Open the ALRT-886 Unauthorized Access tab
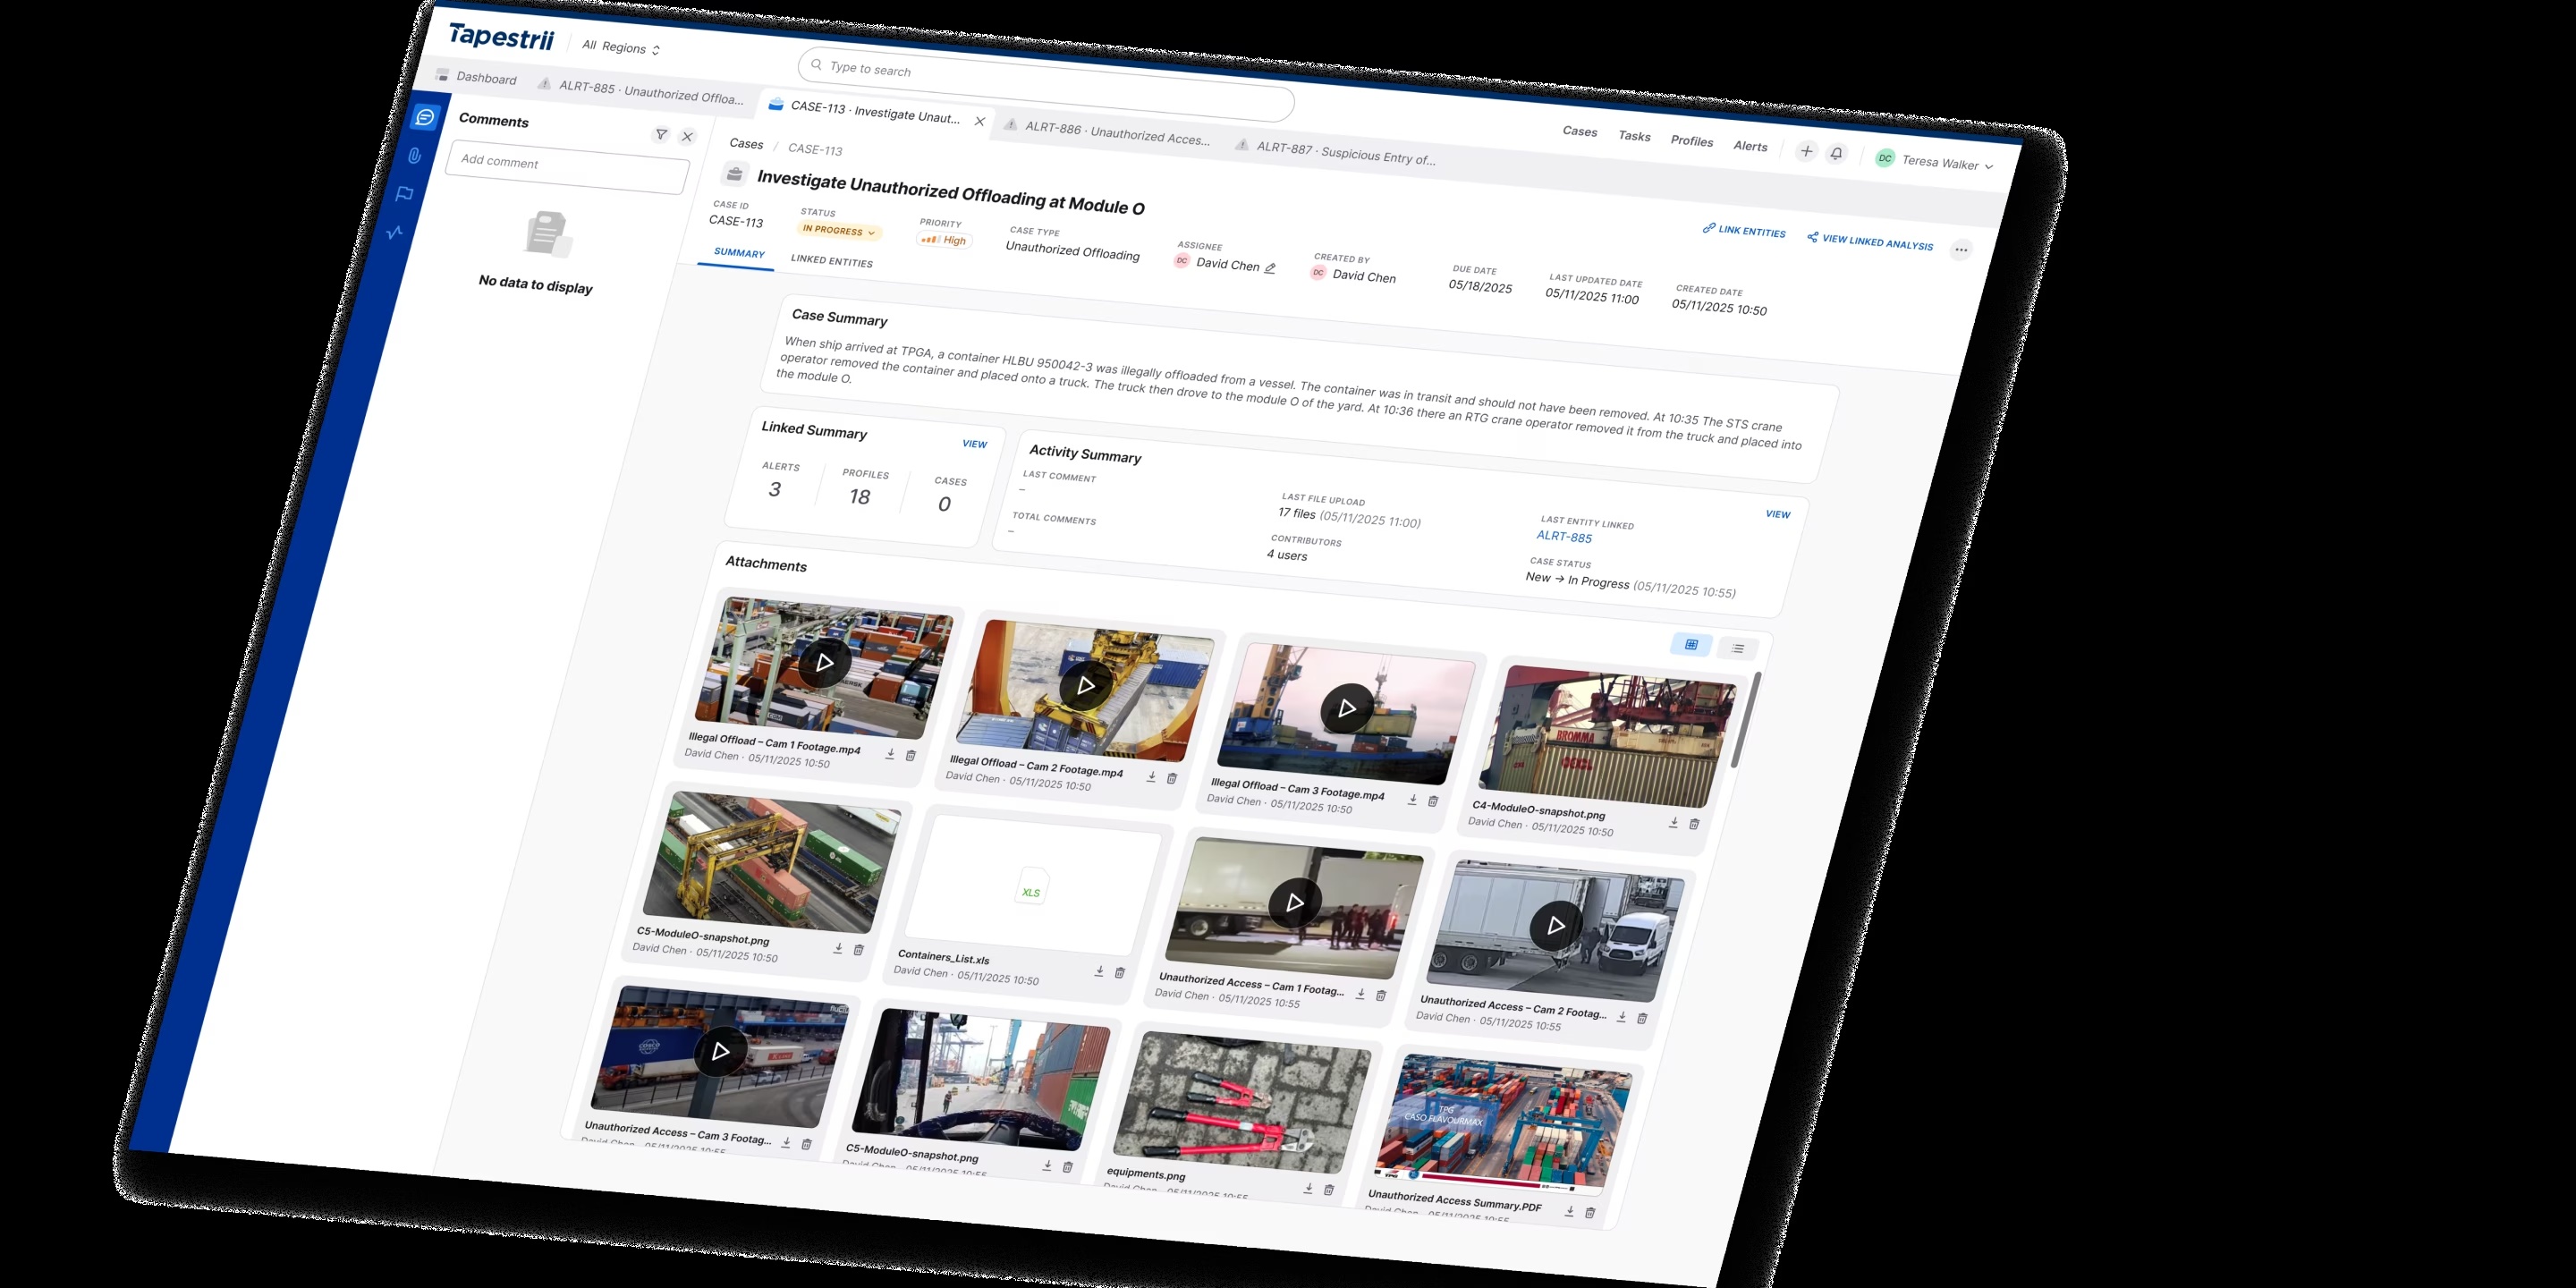Screen dimensions: 2576x1288 (x=1109, y=133)
